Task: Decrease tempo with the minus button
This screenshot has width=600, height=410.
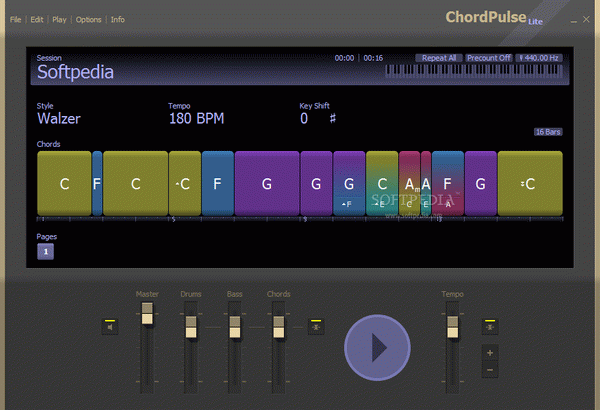Action: pos(490,370)
